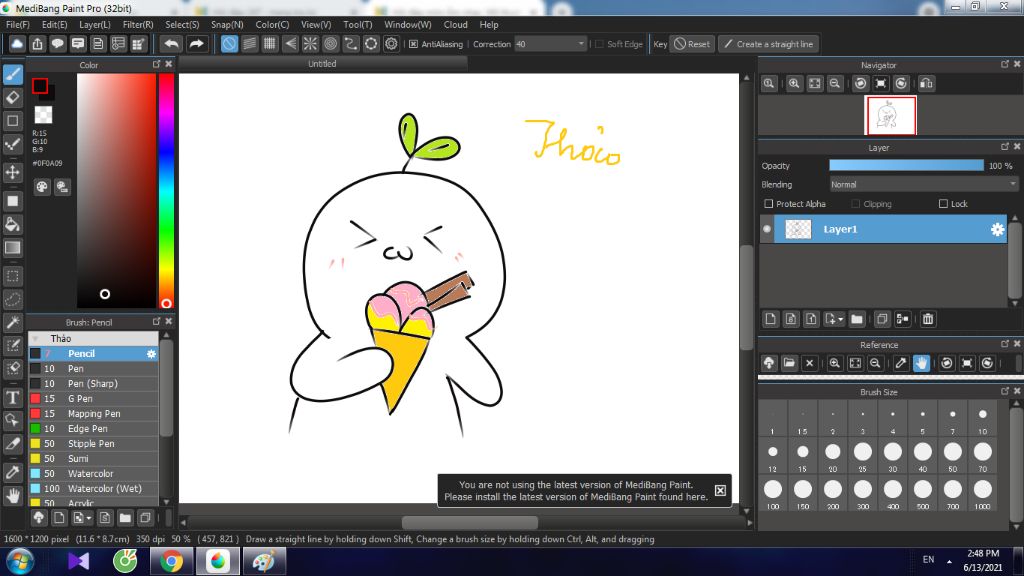Collapse the Thảo brush group
1024x576 pixels.
click(35, 338)
